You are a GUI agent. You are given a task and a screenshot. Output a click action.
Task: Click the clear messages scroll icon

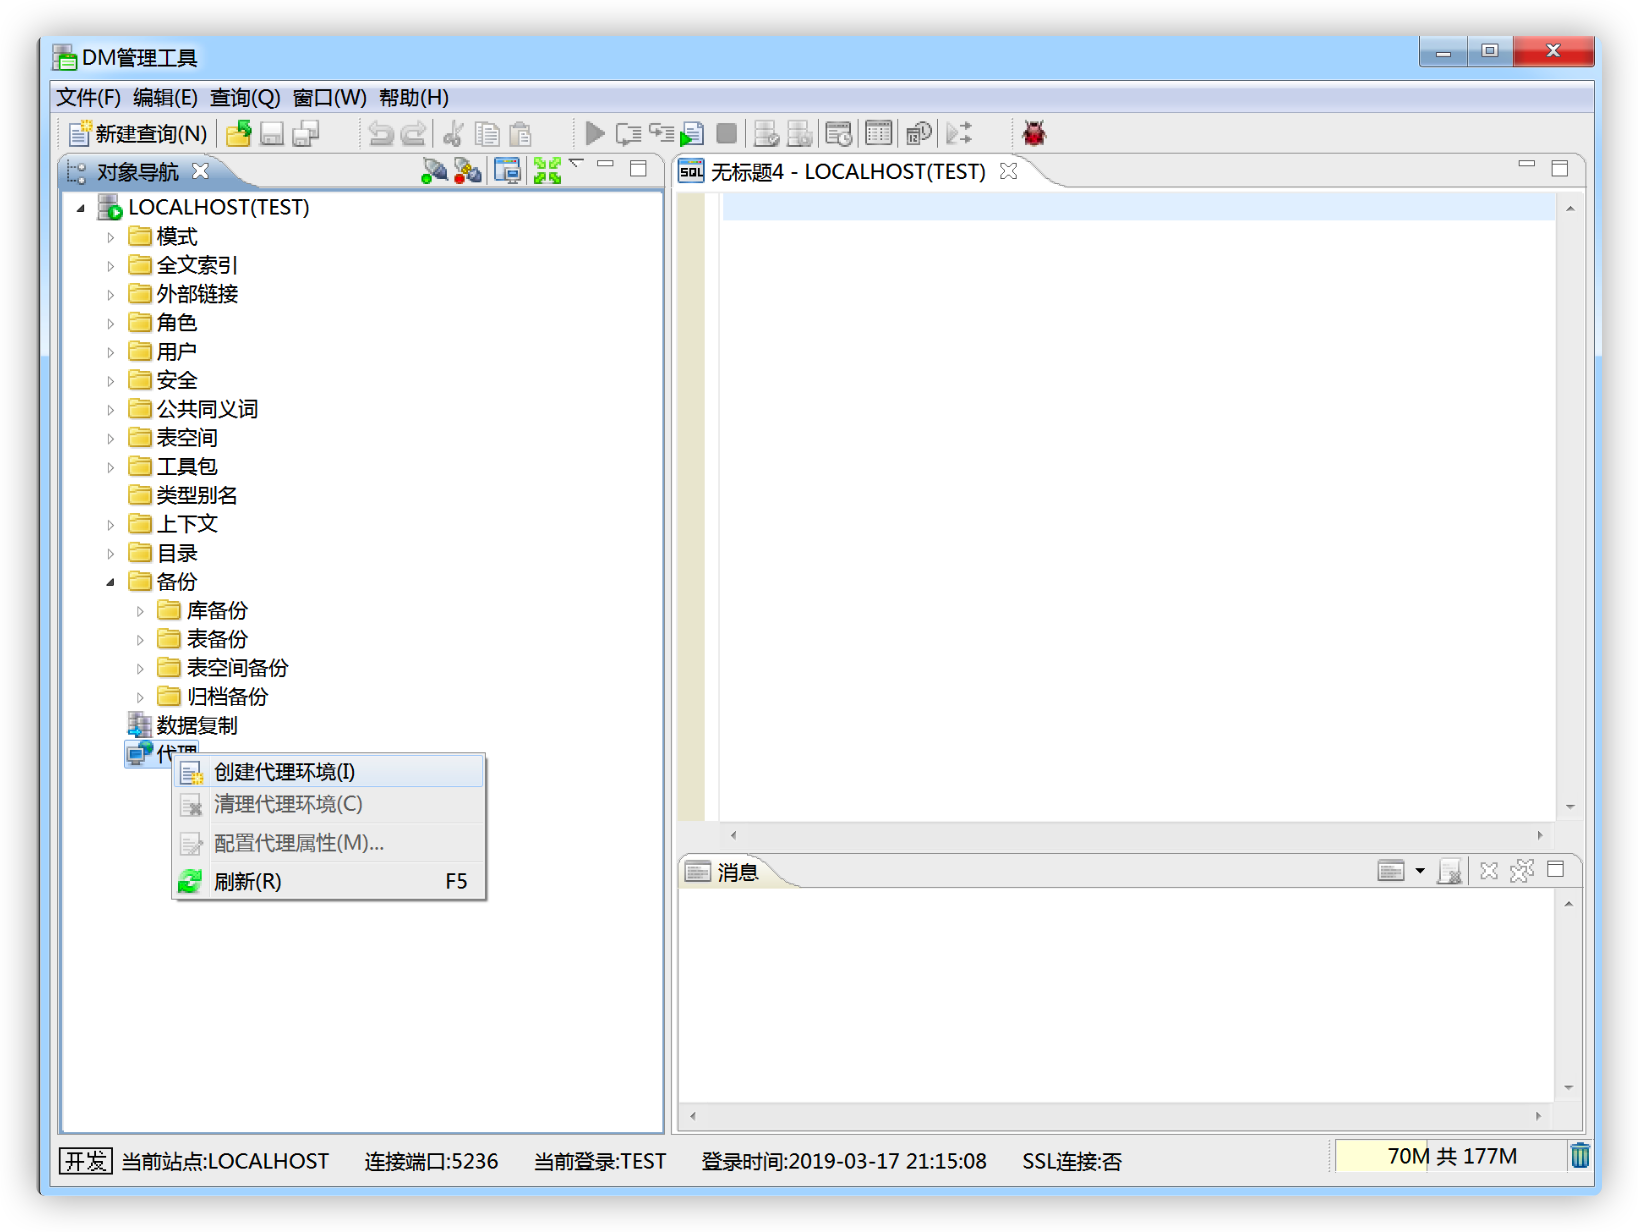click(1449, 871)
